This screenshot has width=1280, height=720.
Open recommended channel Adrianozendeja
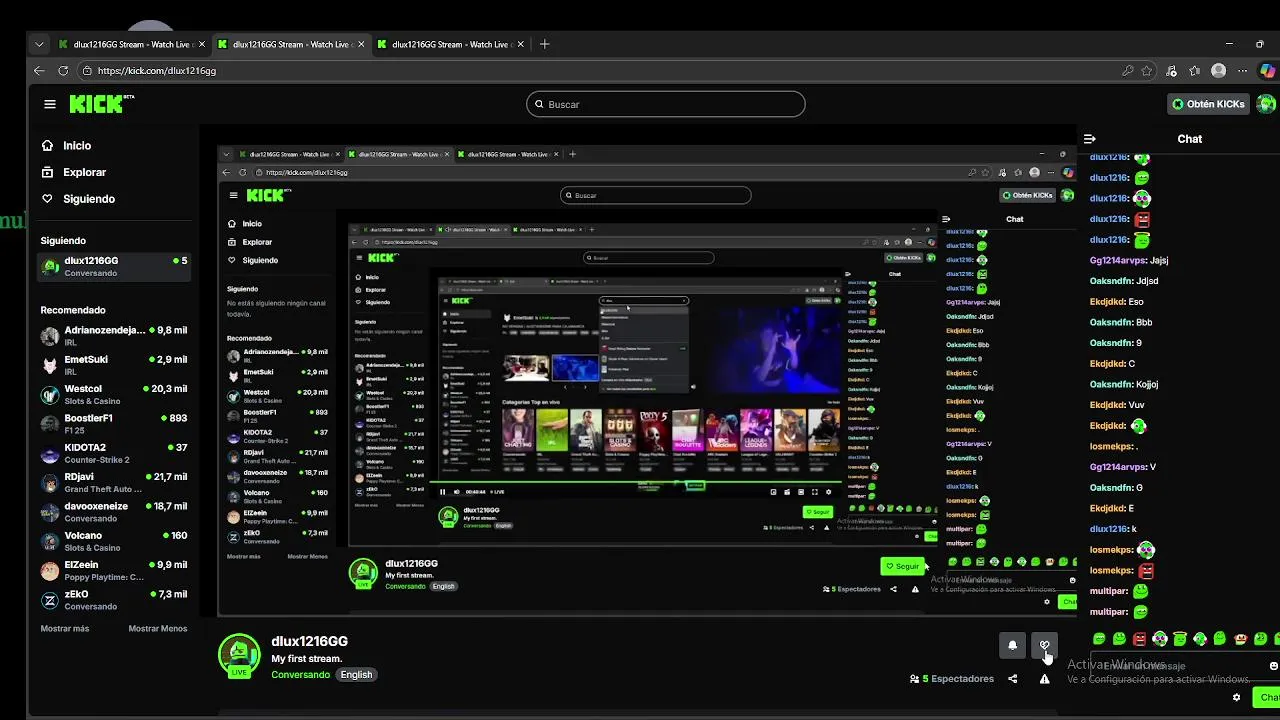114,336
